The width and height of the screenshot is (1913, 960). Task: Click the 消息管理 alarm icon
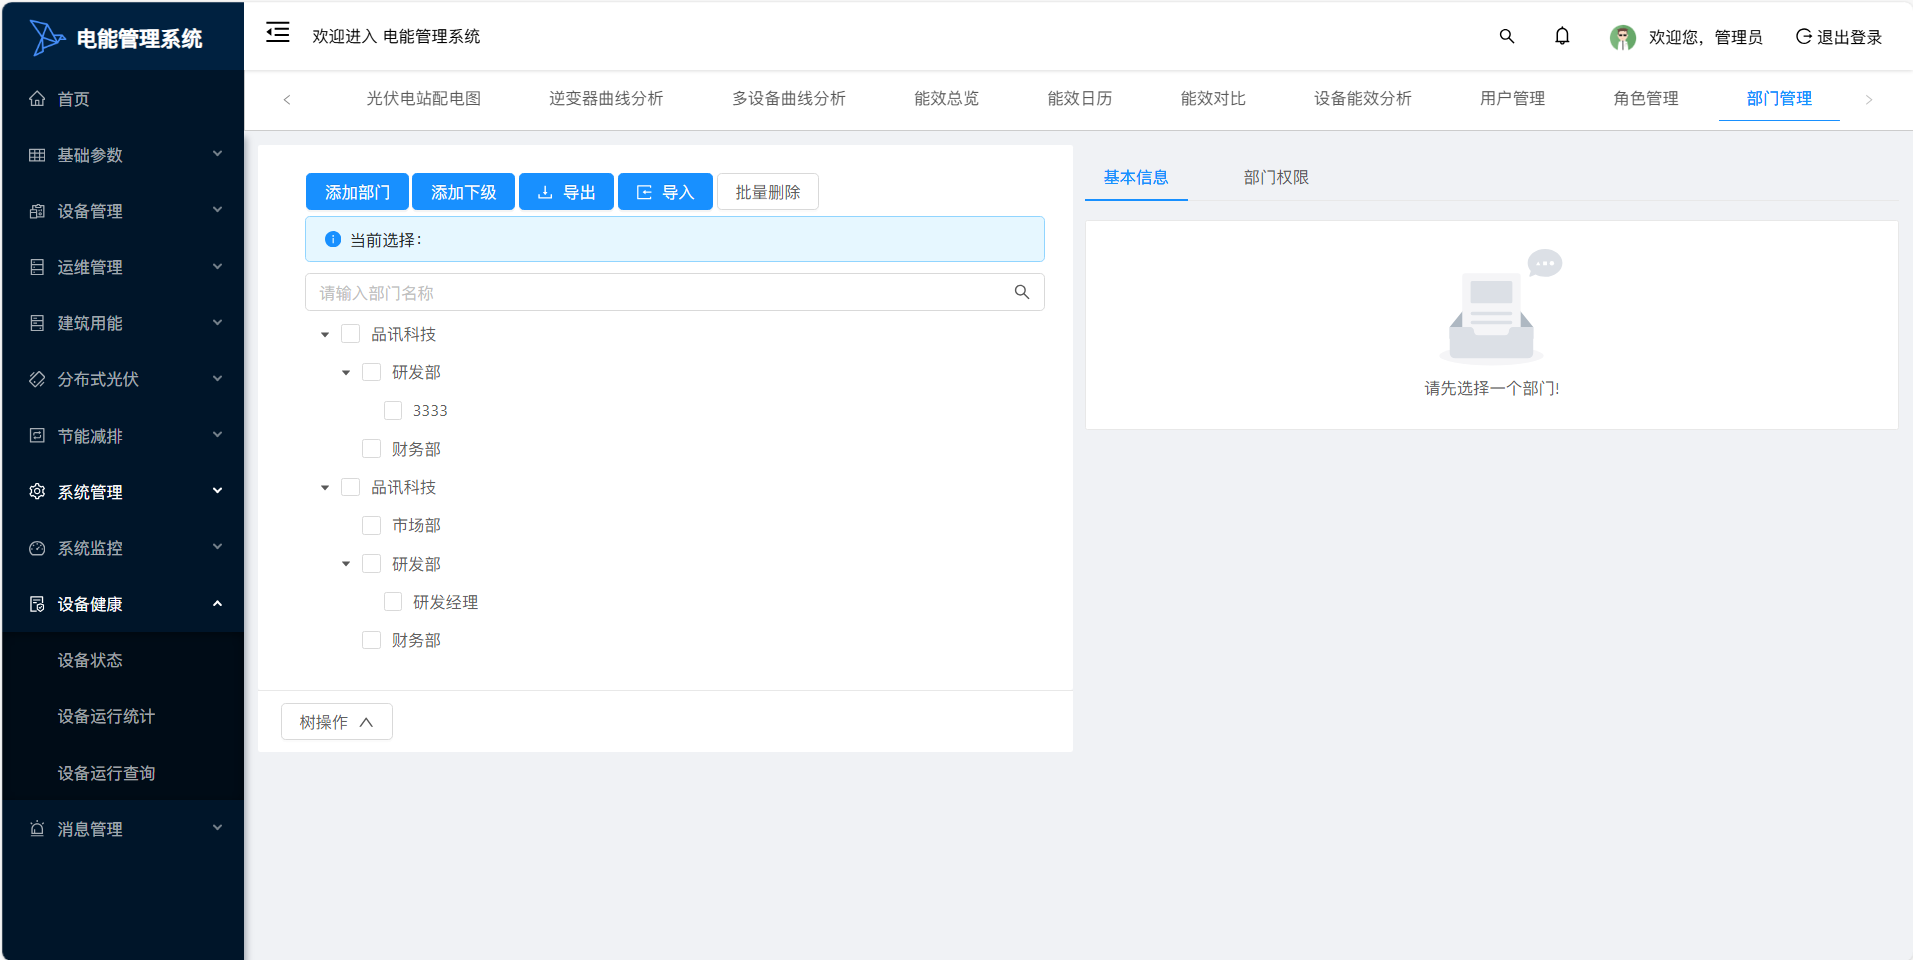(37, 829)
